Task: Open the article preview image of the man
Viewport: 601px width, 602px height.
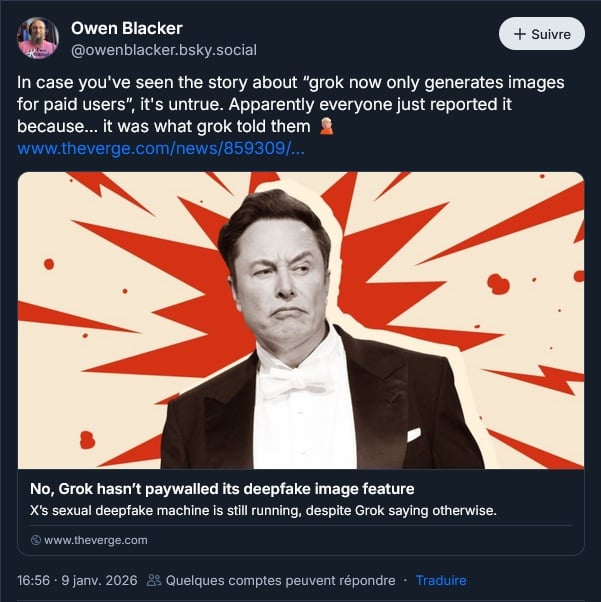Action: click(x=301, y=320)
